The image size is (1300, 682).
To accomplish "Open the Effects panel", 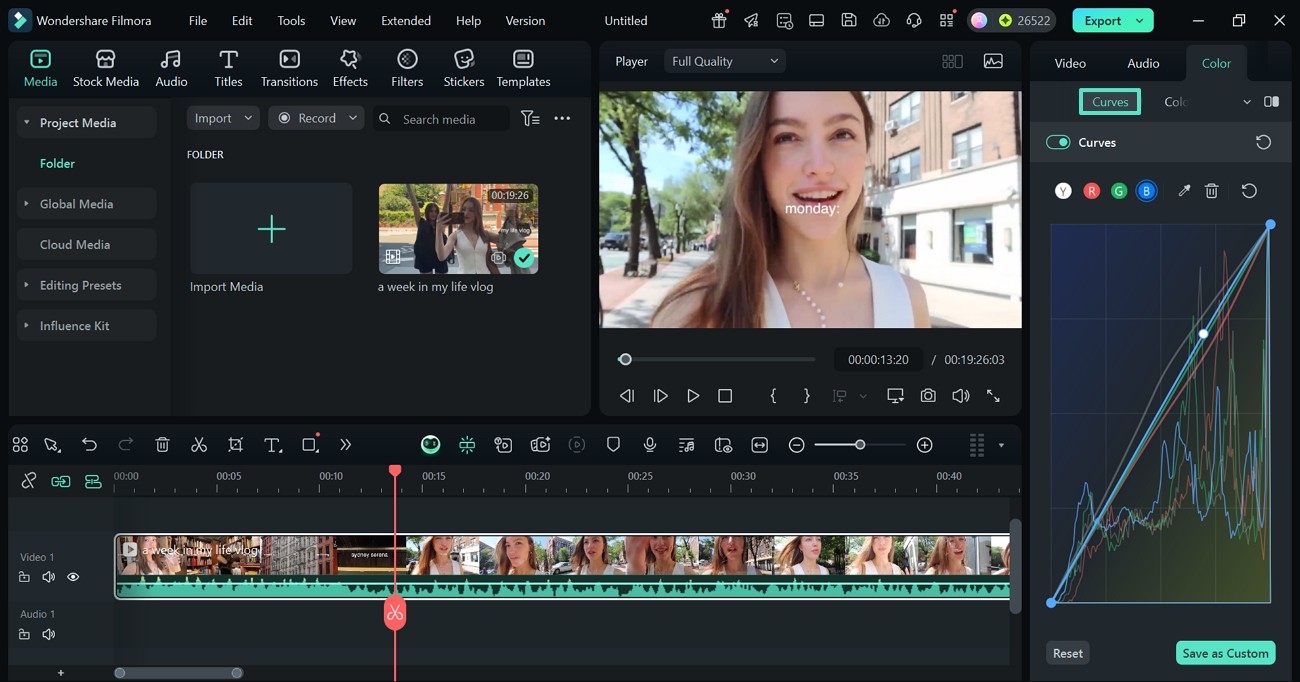I will [x=350, y=68].
